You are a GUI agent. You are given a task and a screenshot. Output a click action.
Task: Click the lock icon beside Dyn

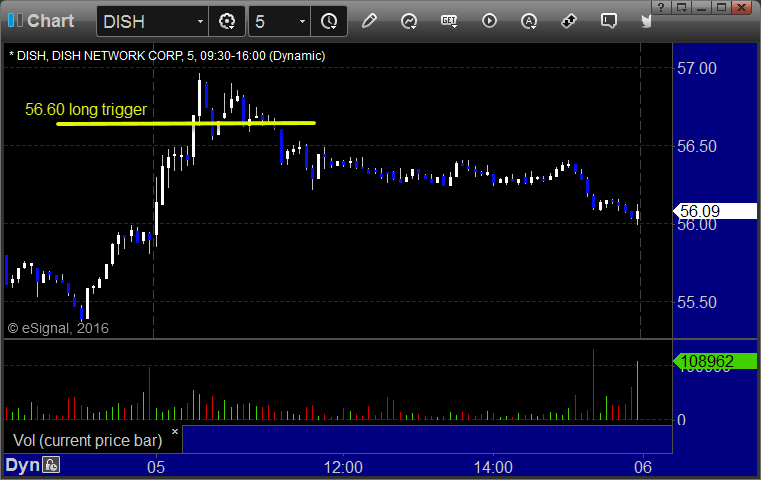click(x=51, y=465)
